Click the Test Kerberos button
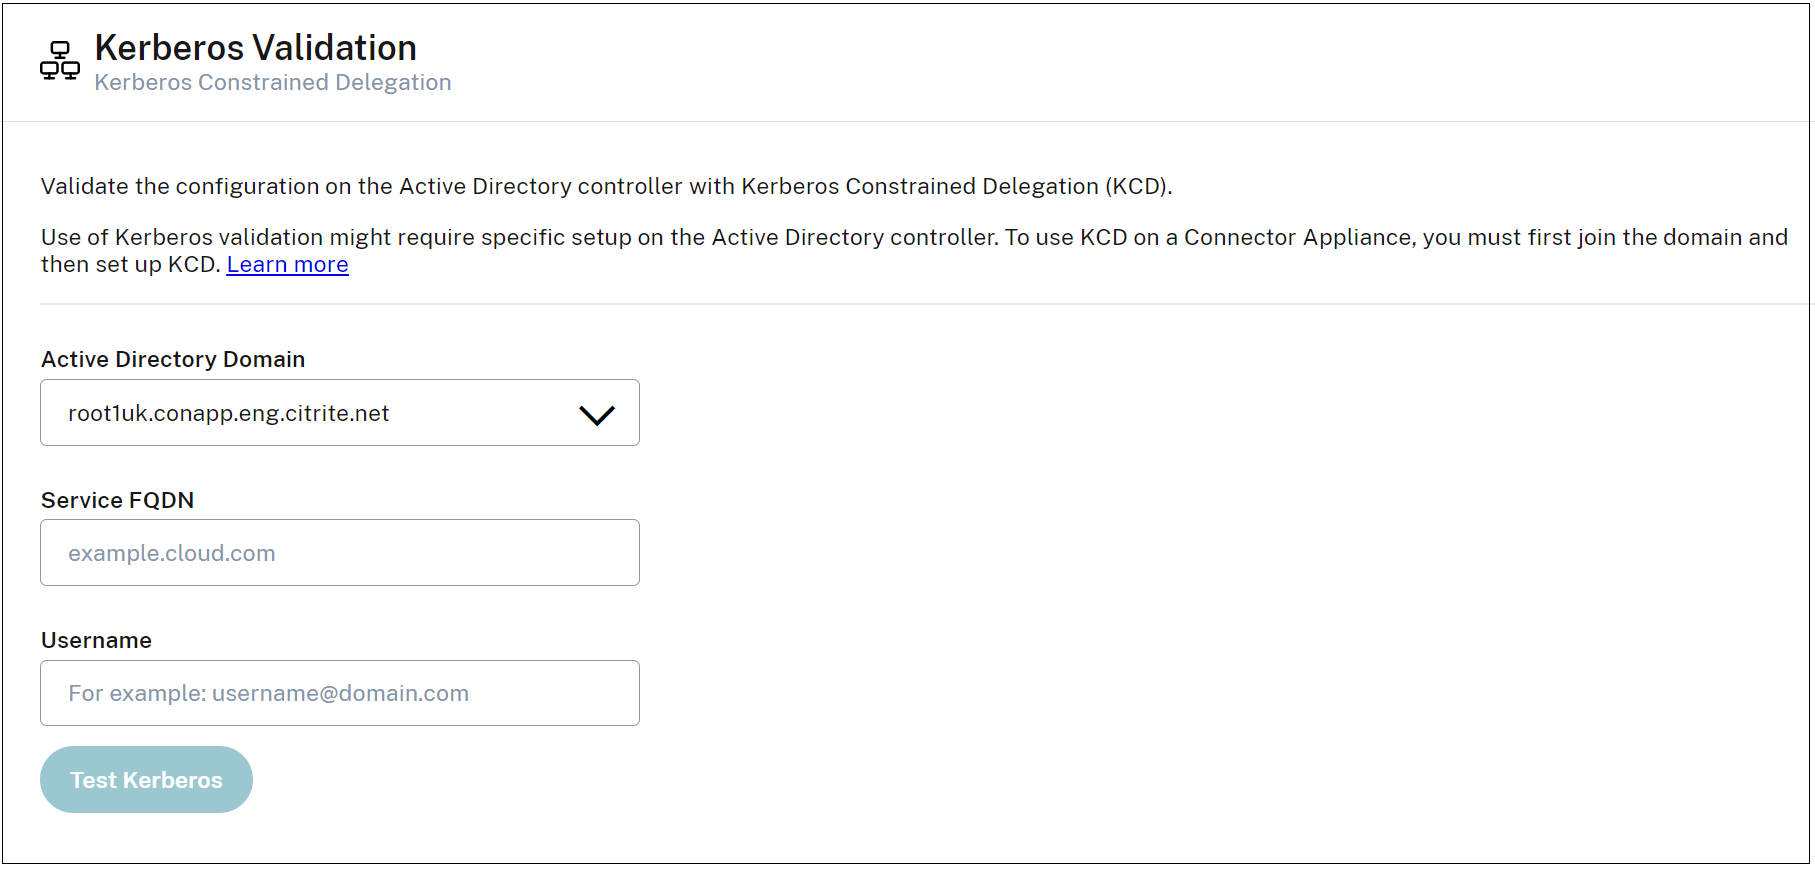This screenshot has width=1815, height=869. [146, 779]
